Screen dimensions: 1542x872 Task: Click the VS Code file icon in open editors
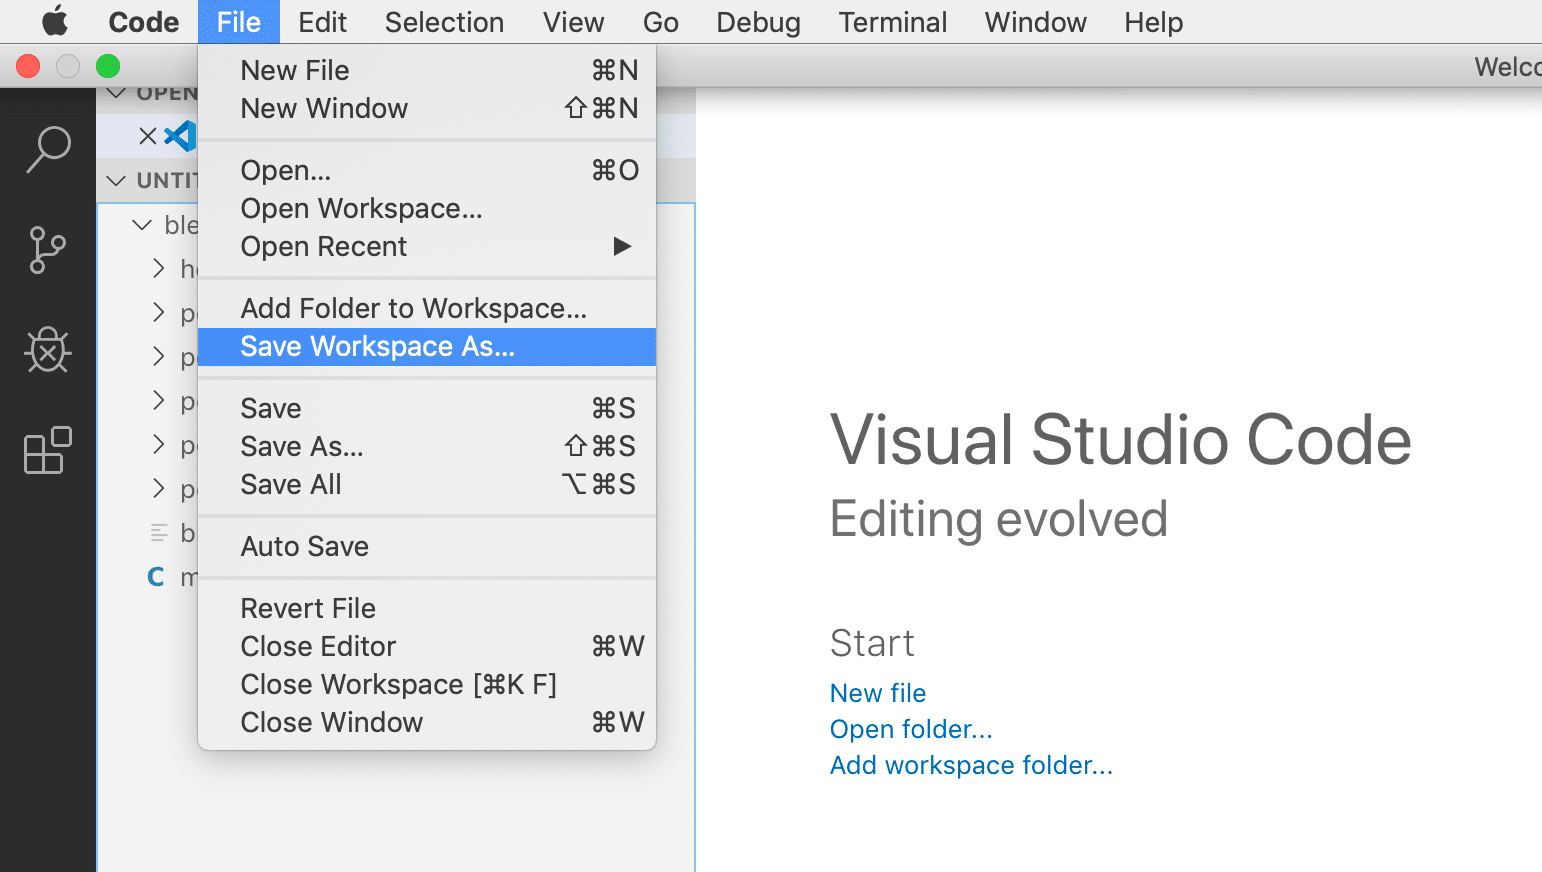tap(181, 136)
